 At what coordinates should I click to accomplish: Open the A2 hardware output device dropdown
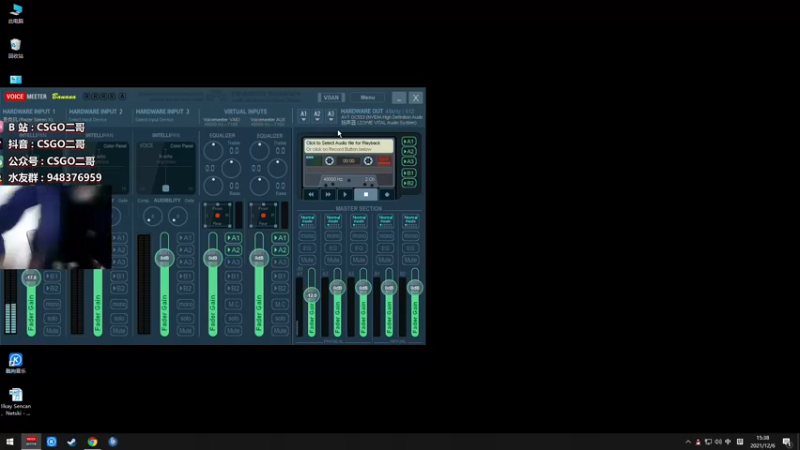(317, 116)
